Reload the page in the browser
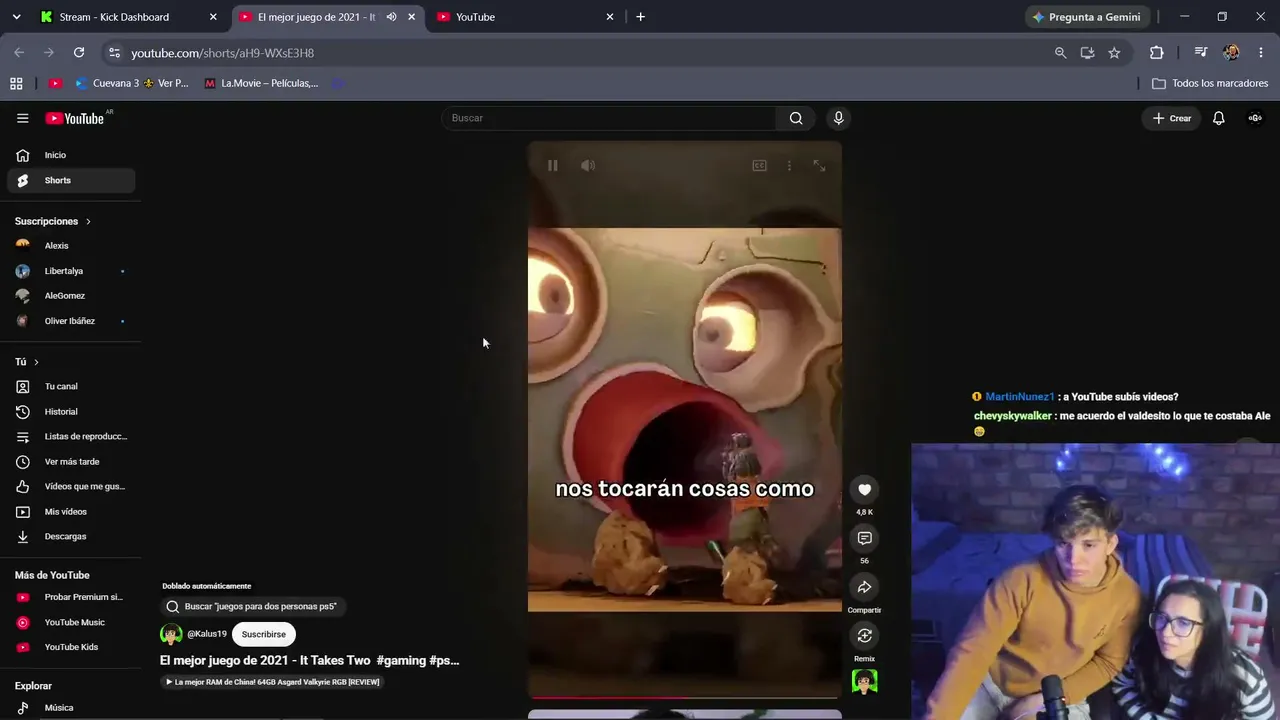This screenshot has height=720, width=1280. [79, 53]
